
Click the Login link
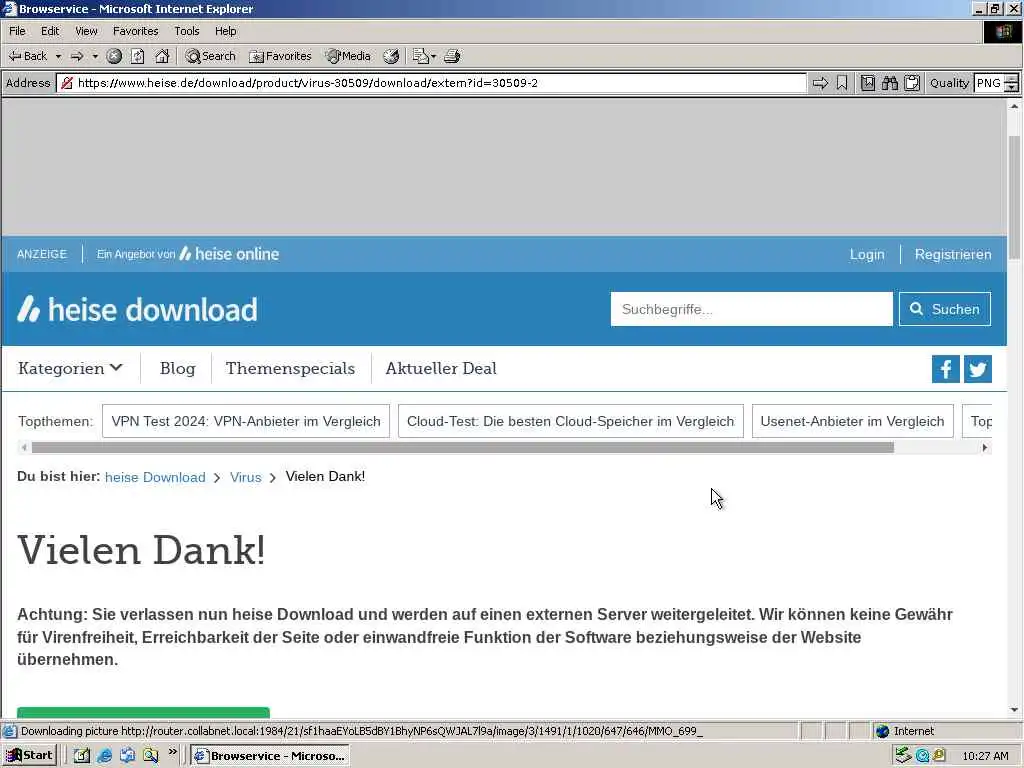click(867, 254)
